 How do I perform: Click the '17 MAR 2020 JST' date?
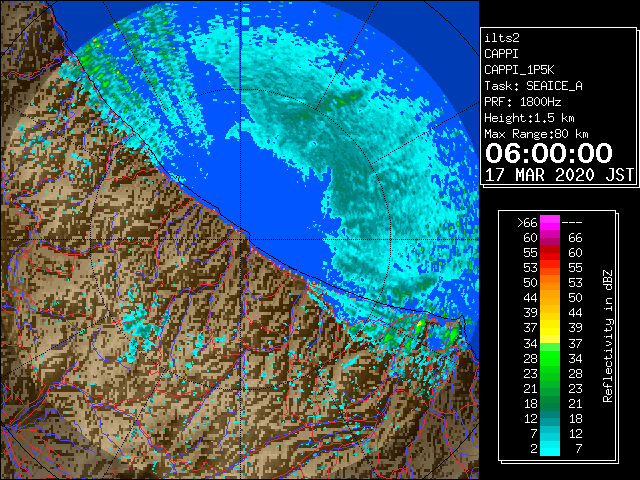pyautogui.click(x=559, y=175)
